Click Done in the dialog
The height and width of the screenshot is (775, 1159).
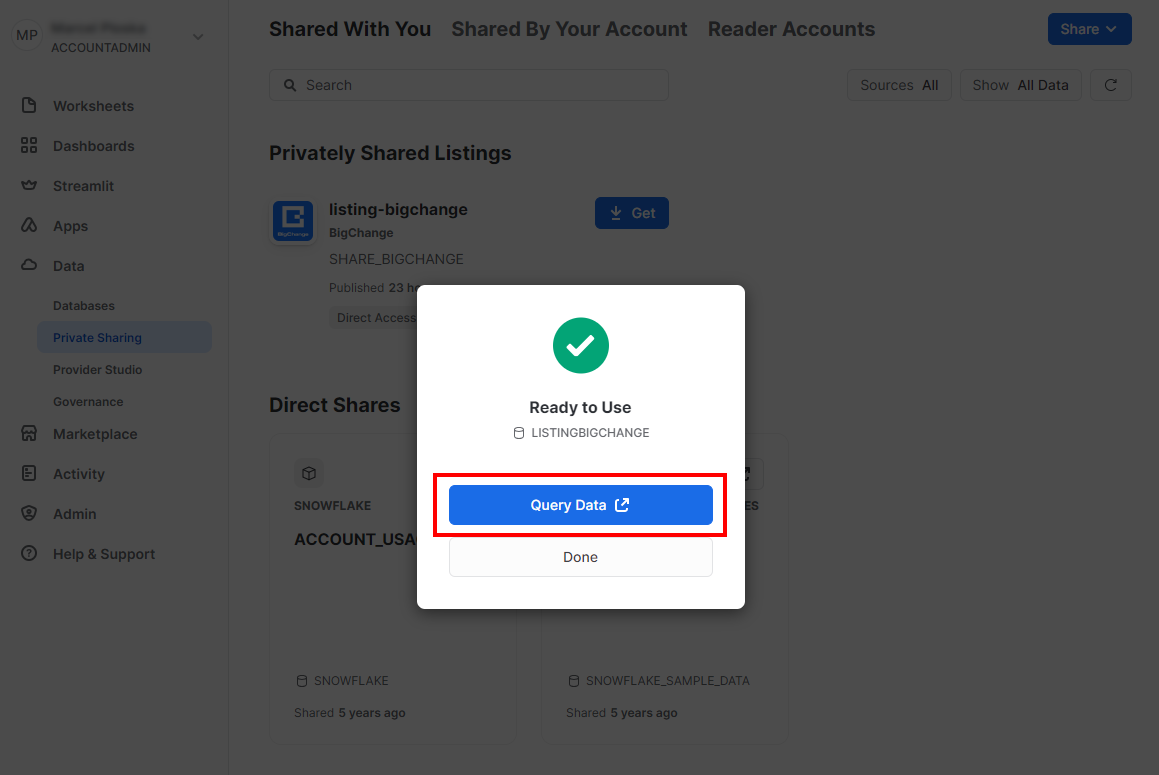[x=580, y=557]
